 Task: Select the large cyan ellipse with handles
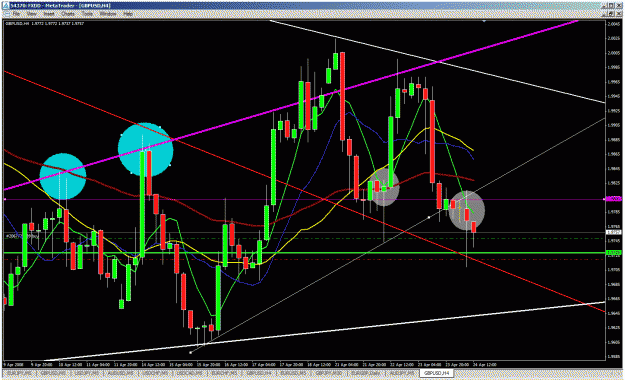[x=145, y=150]
